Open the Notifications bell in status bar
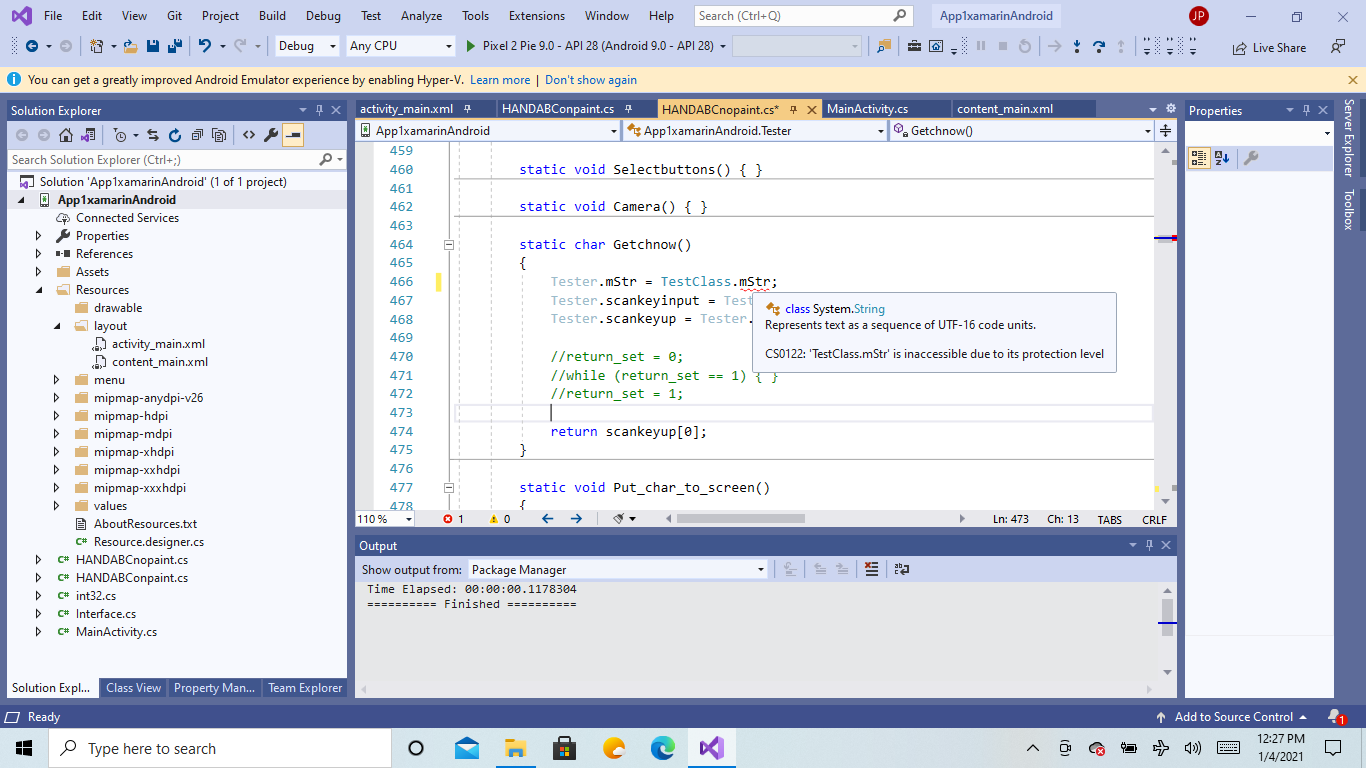The height and width of the screenshot is (768, 1366). (1336, 717)
